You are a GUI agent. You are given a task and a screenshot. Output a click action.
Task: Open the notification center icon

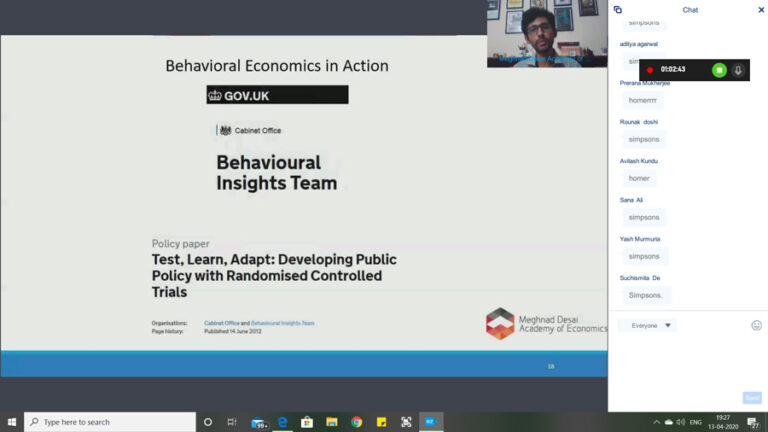(x=753, y=422)
